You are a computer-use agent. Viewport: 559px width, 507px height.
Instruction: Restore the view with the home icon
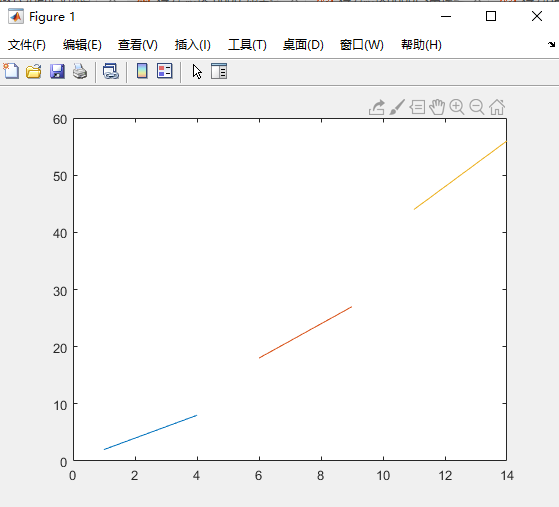click(x=497, y=107)
